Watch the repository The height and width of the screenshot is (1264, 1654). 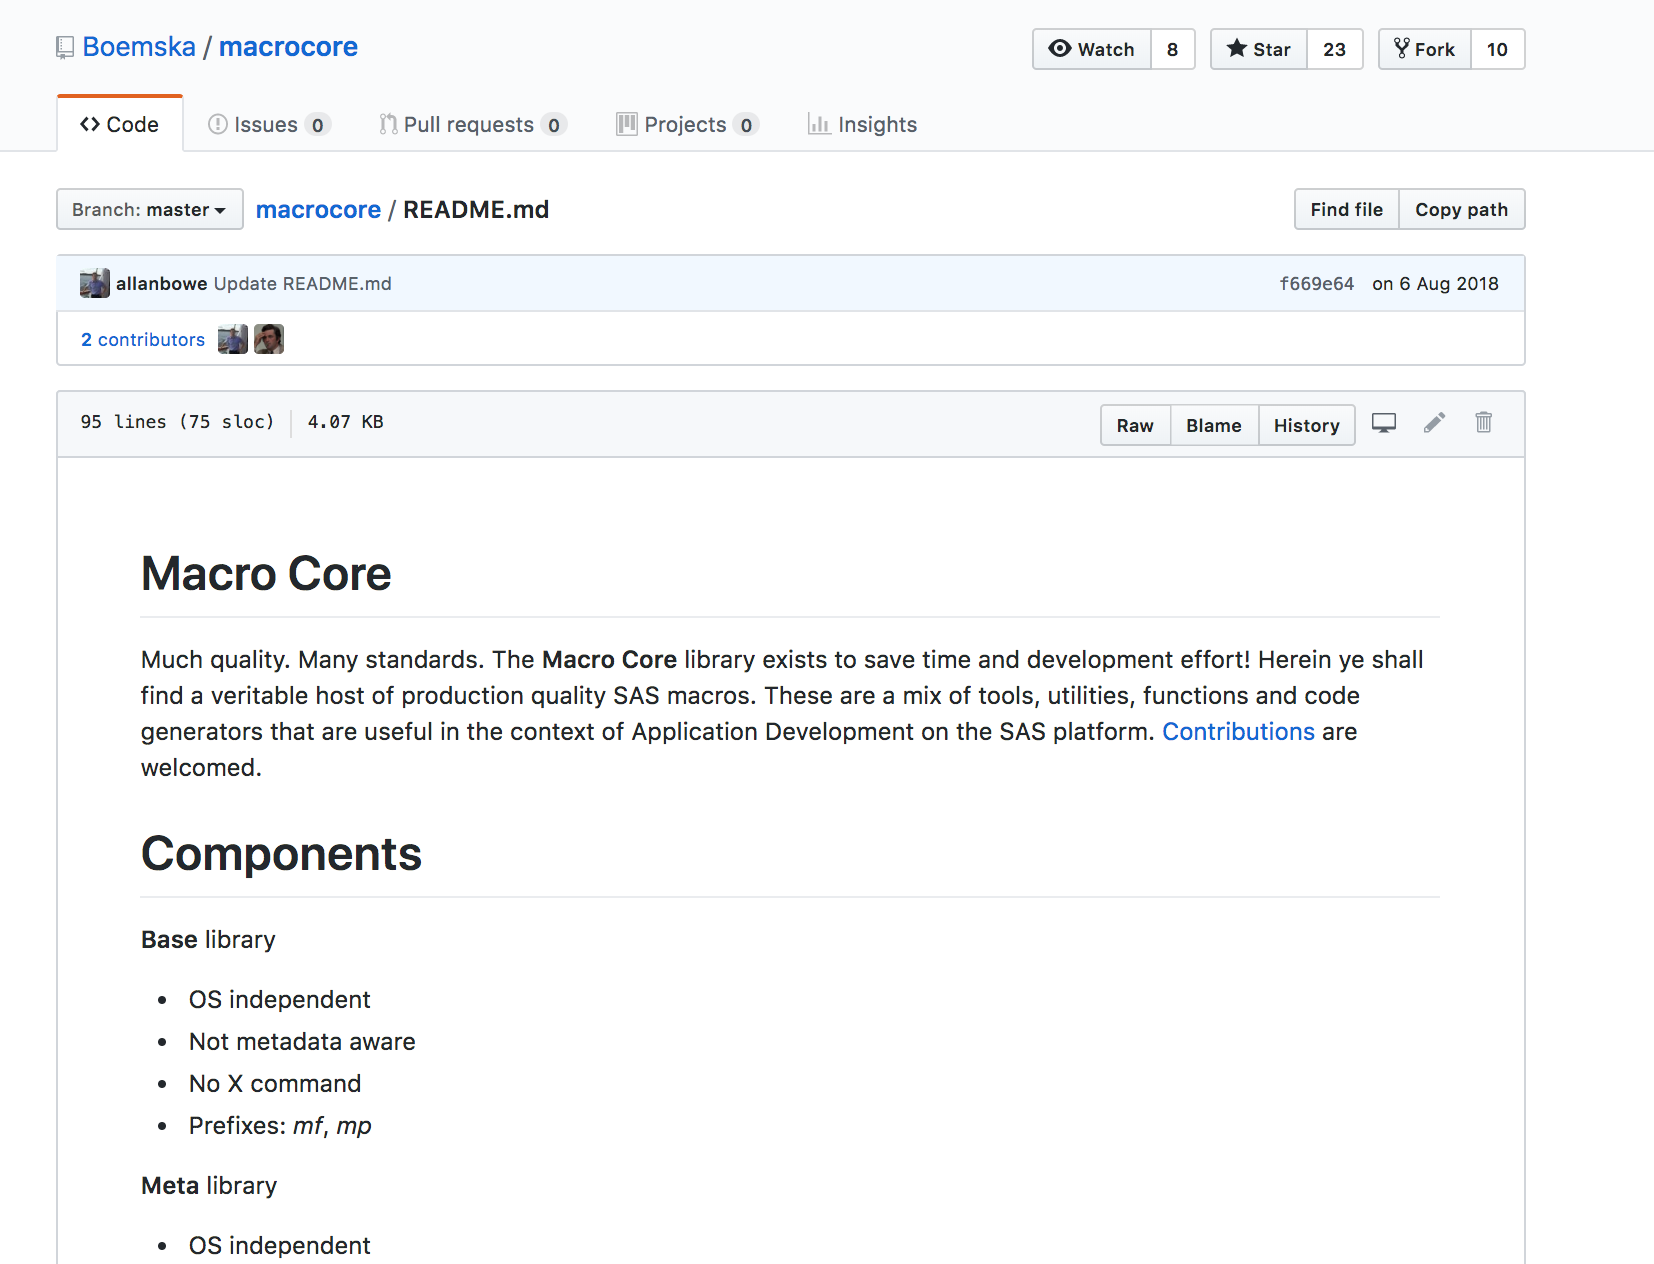pyautogui.click(x=1092, y=49)
